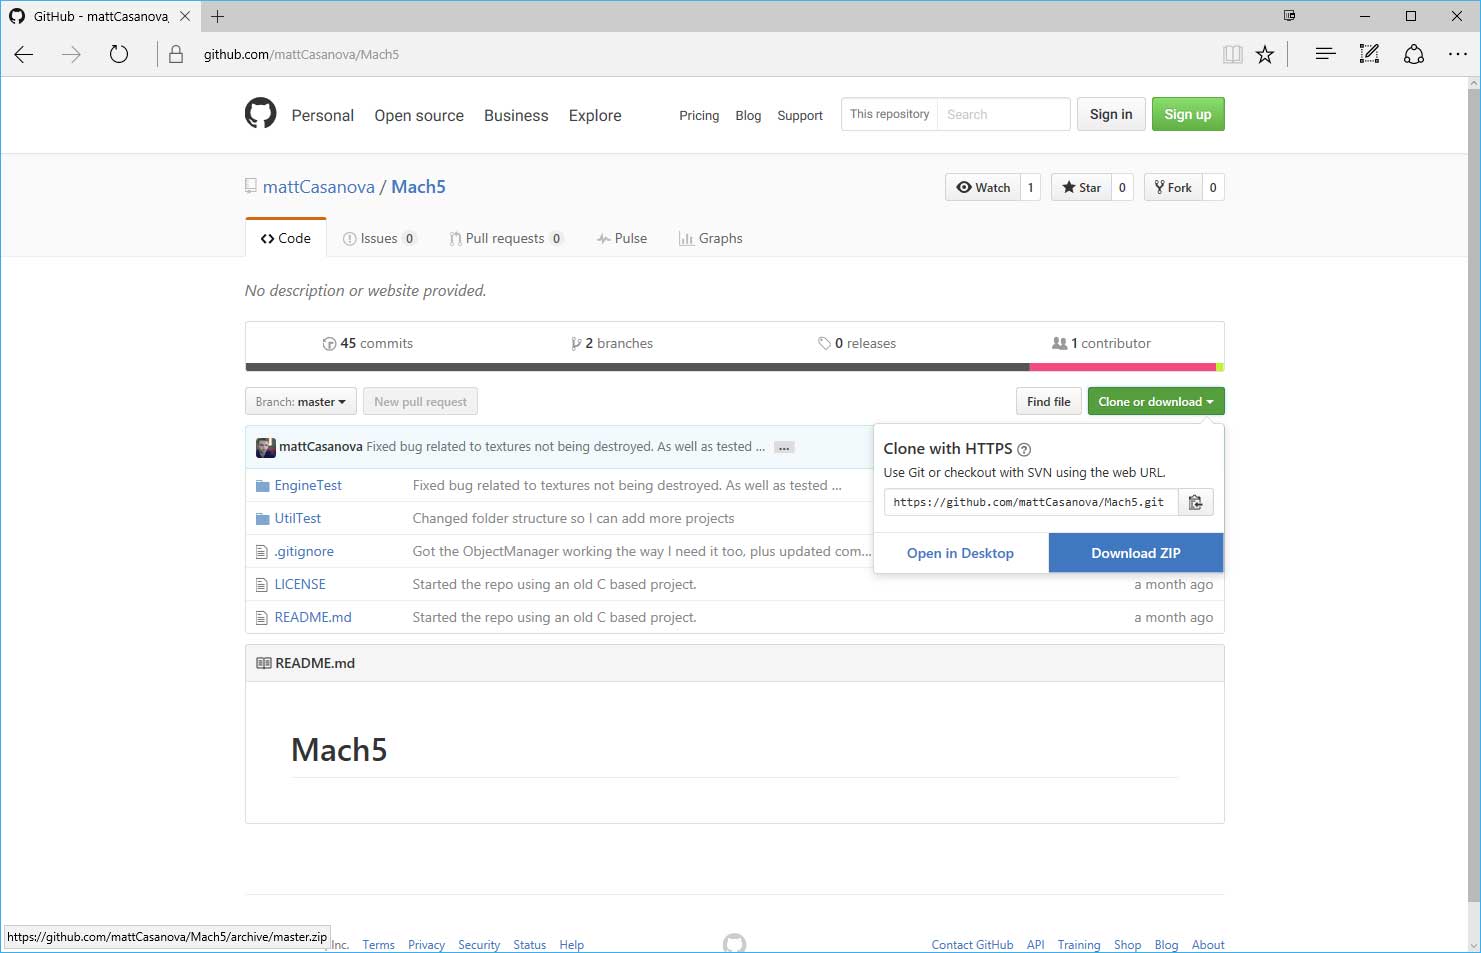The width and height of the screenshot is (1481, 953).
Task: Click the Sign in button
Action: [x=1111, y=114]
